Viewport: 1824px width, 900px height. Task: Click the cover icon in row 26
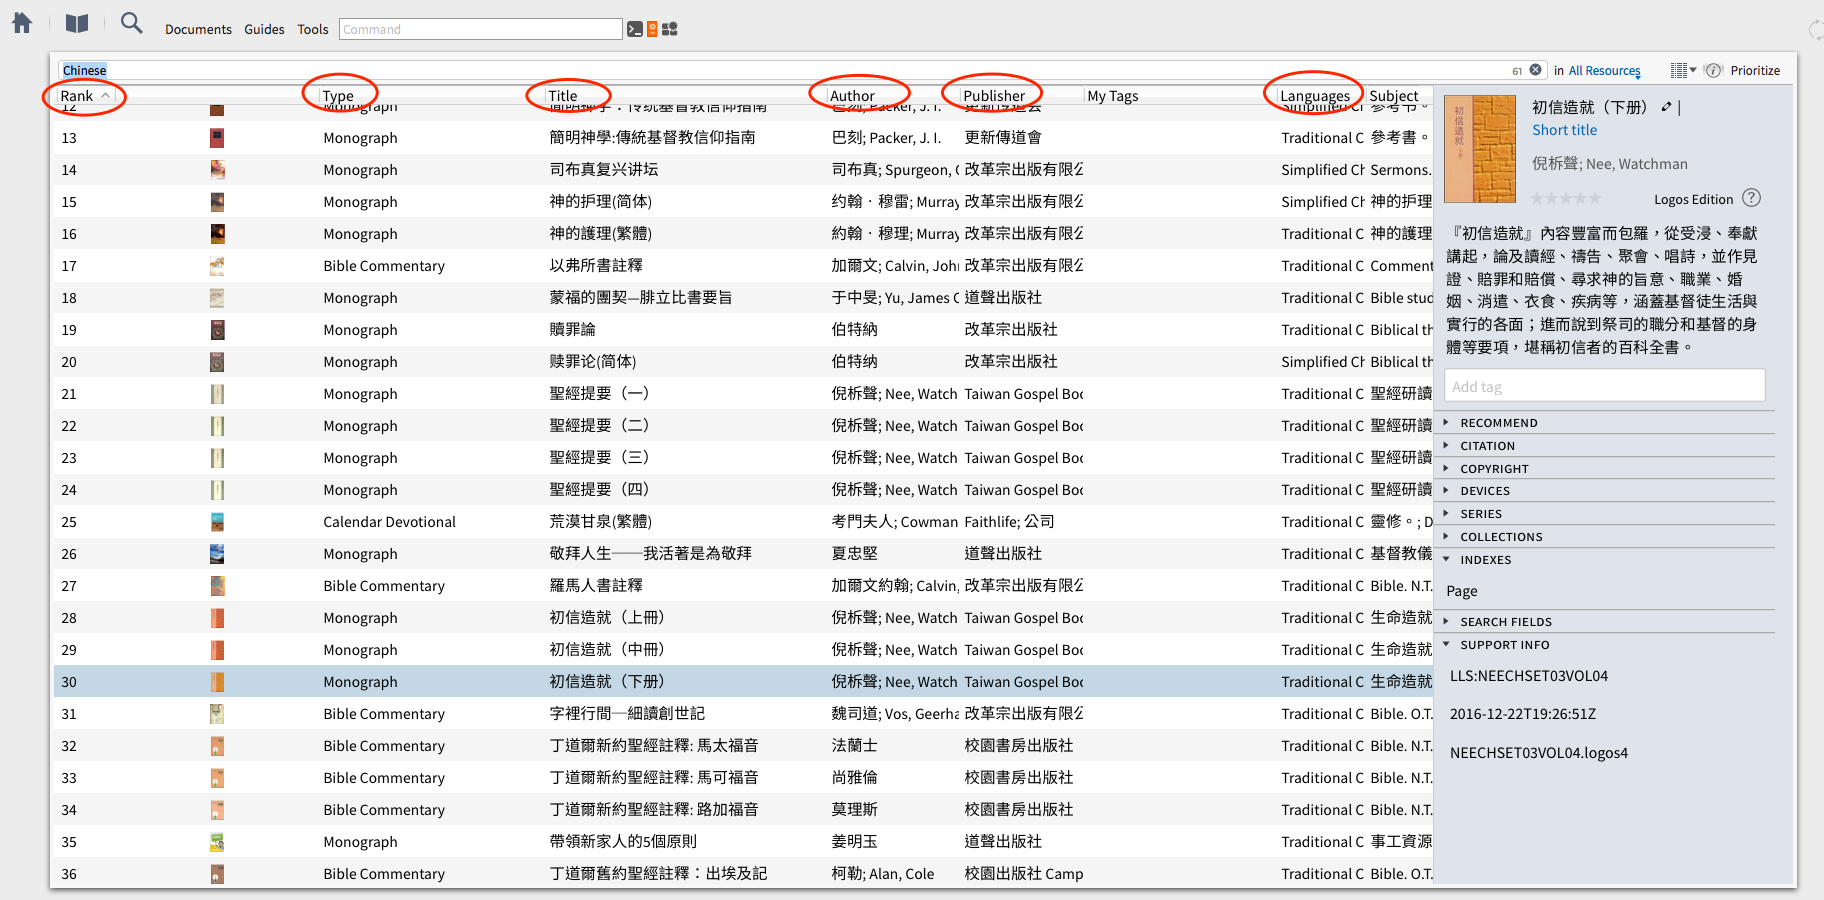(217, 554)
